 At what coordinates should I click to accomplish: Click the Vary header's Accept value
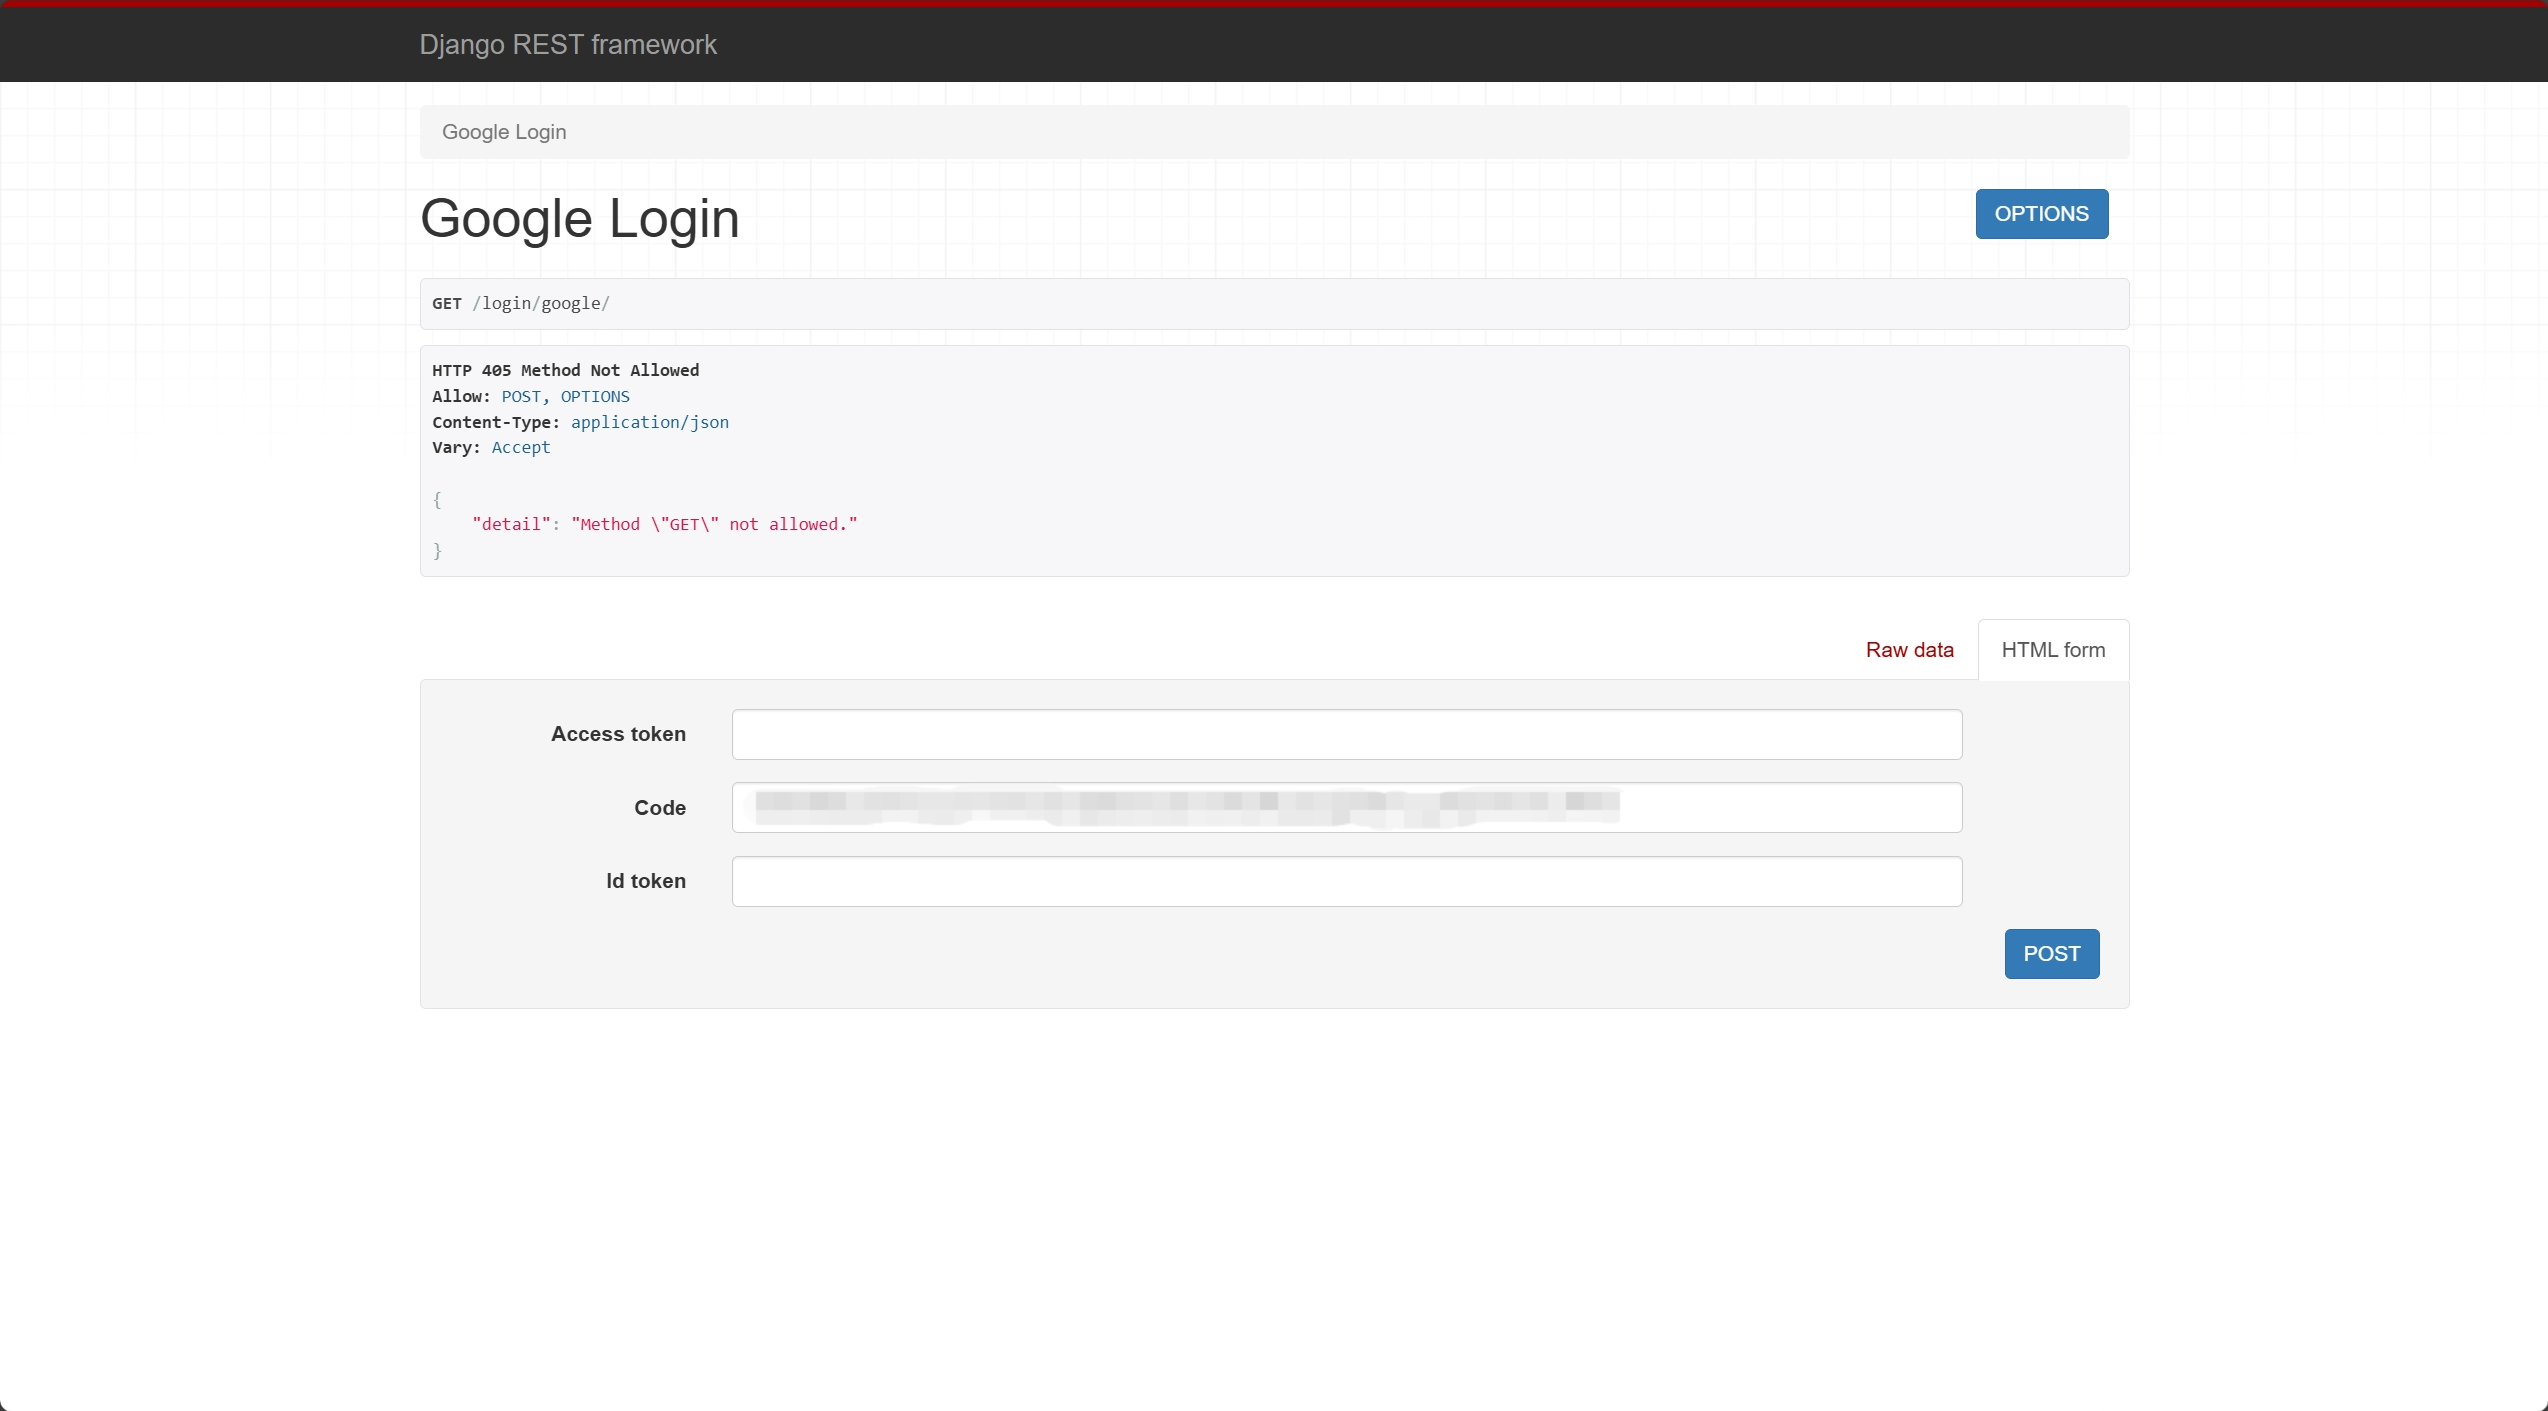[x=520, y=448]
